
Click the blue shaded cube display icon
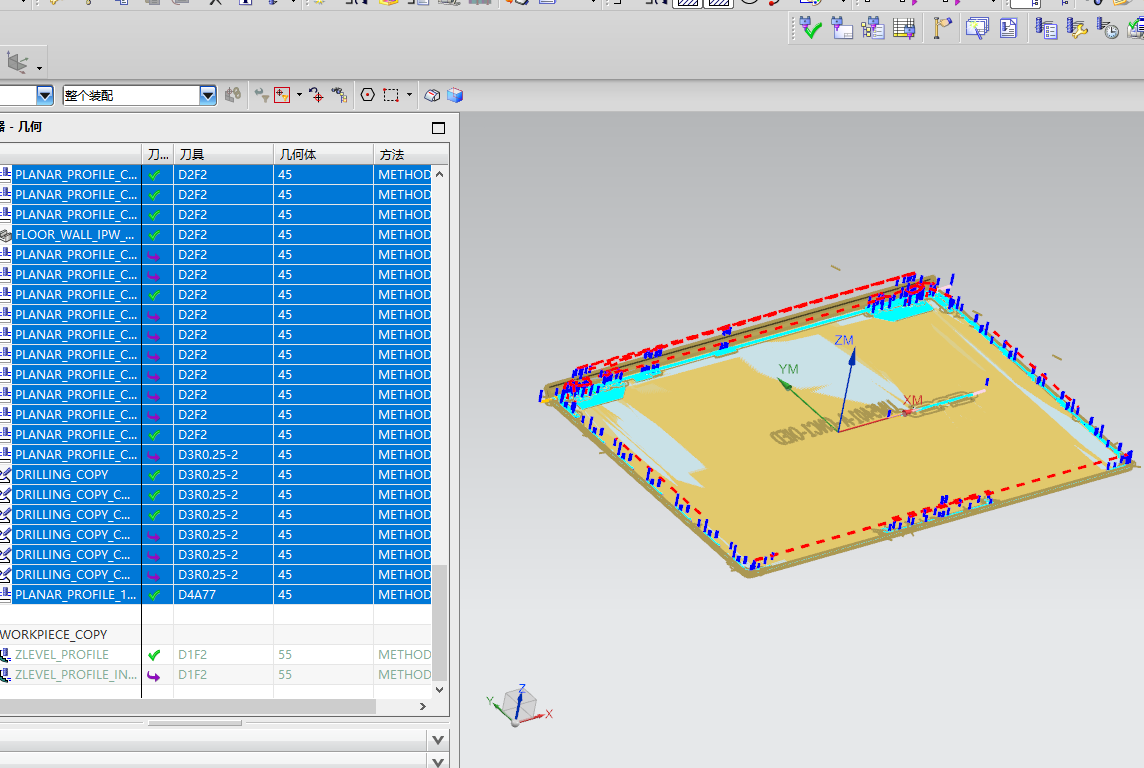click(456, 95)
